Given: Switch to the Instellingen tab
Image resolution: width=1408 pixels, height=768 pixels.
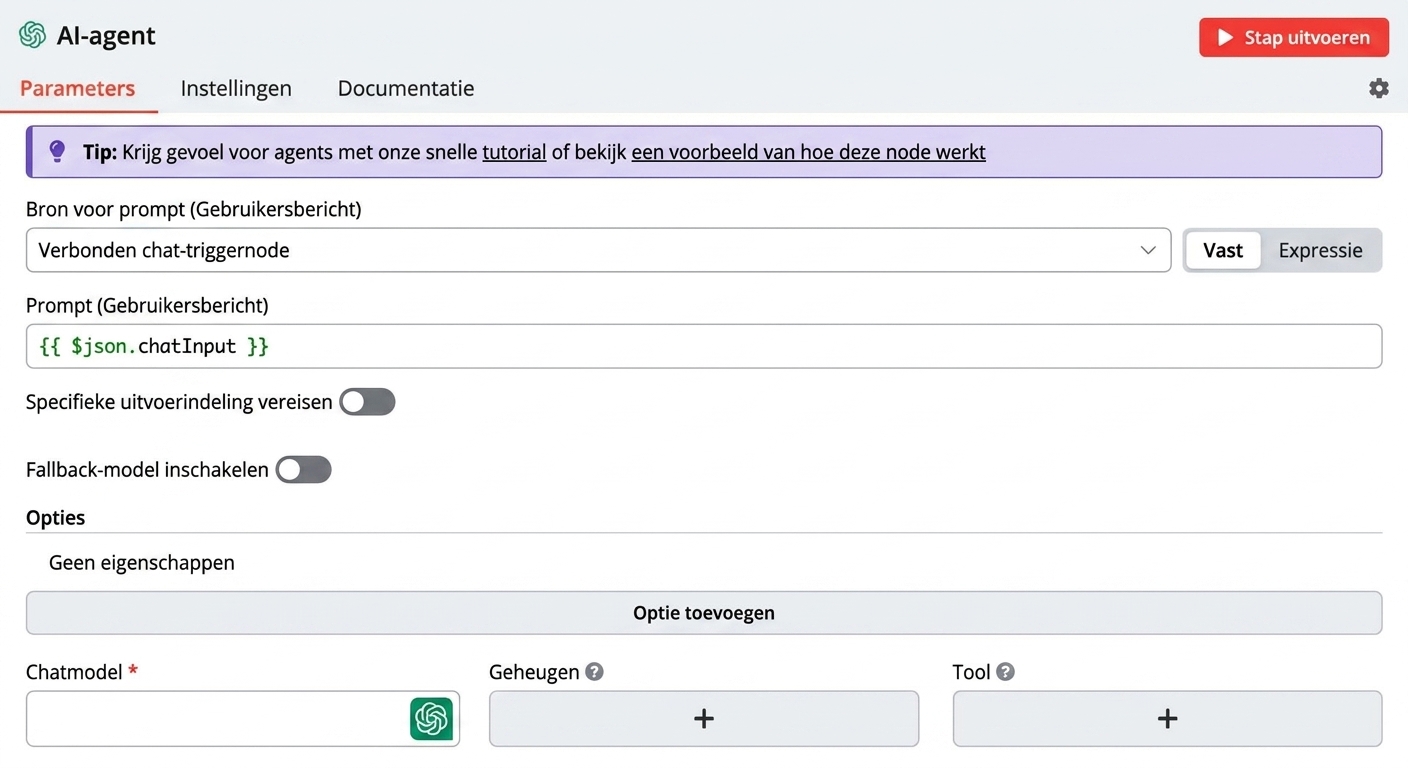Looking at the screenshot, I should (236, 88).
